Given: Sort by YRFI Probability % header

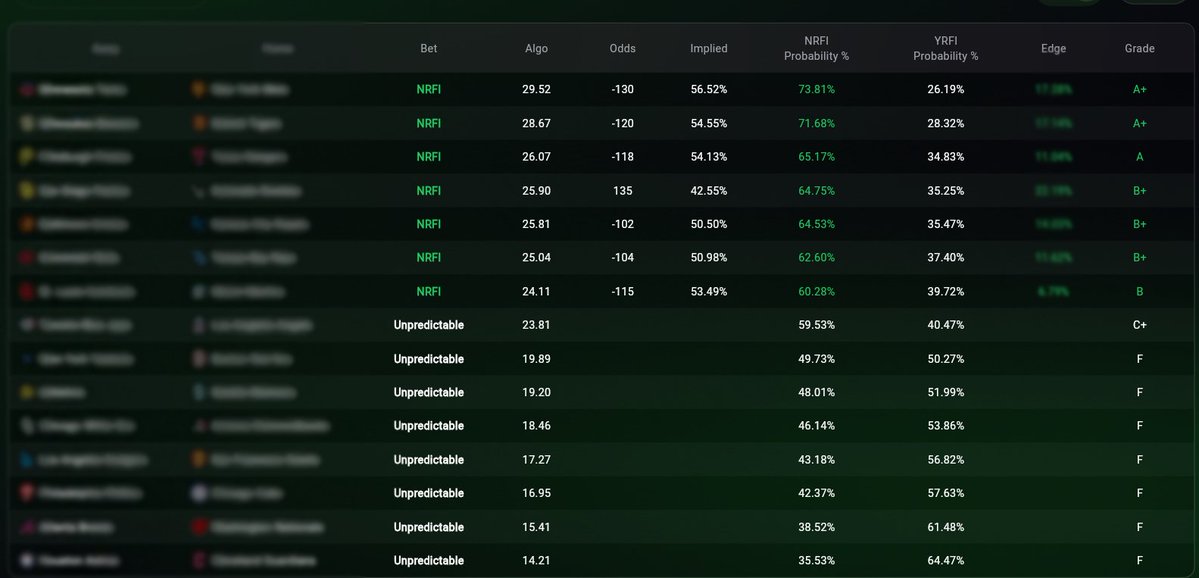Looking at the screenshot, I should pos(945,48).
